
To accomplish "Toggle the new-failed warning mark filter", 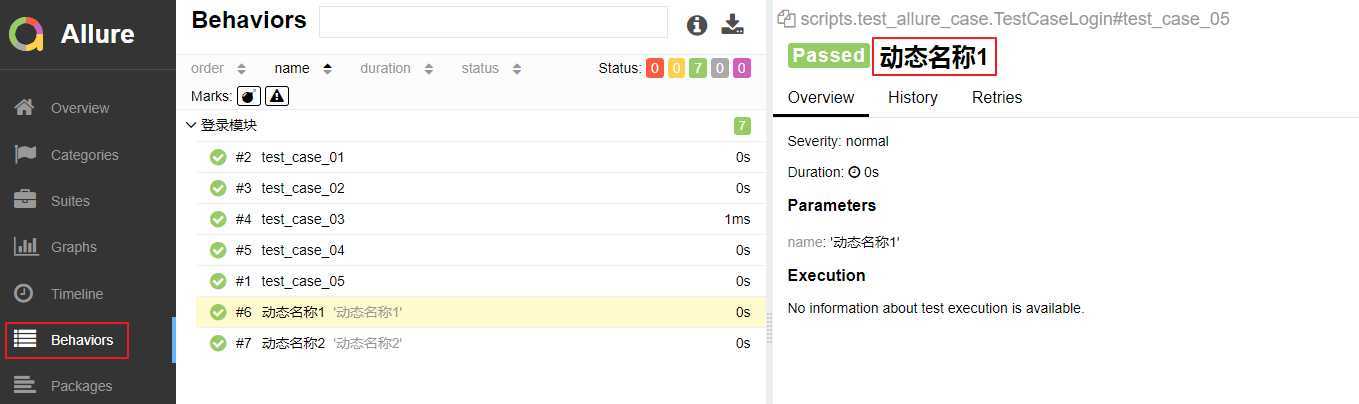I will [277, 96].
